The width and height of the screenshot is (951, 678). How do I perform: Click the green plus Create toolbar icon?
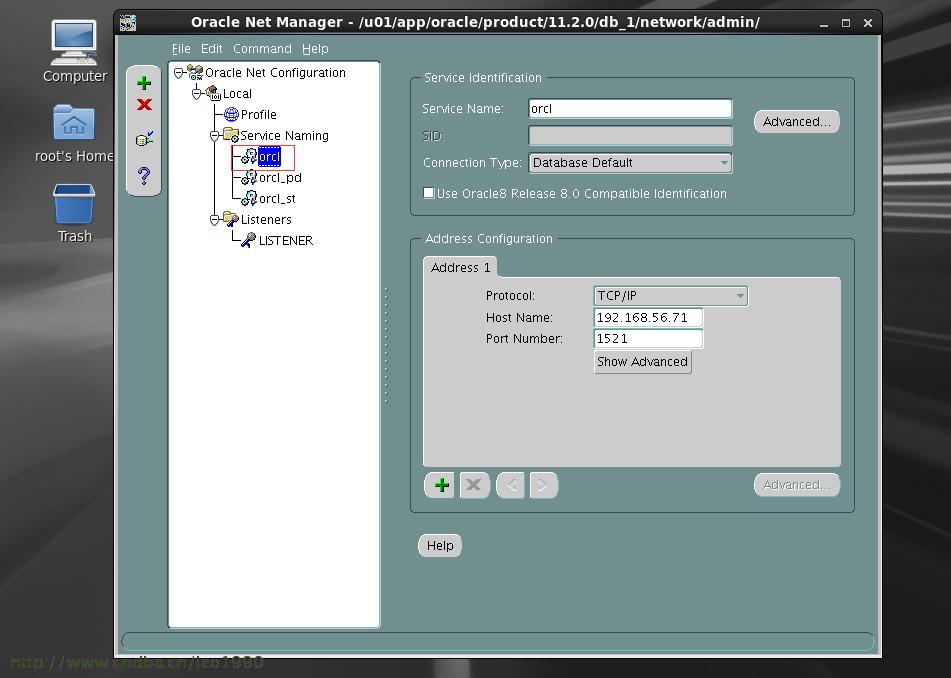click(x=144, y=82)
